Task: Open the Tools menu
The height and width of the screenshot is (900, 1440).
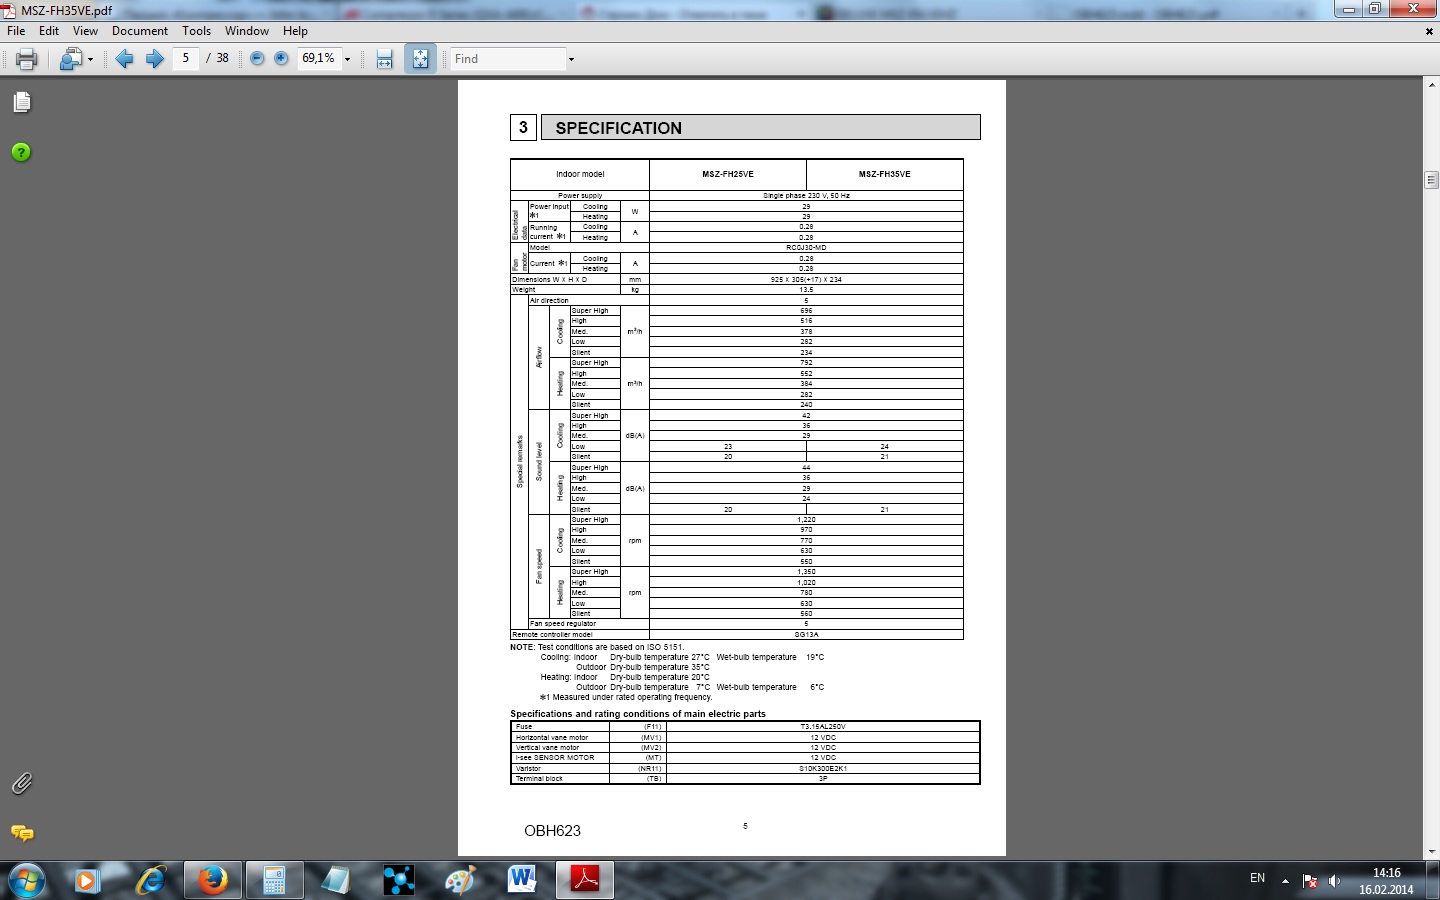Action: [x=197, y=31]
